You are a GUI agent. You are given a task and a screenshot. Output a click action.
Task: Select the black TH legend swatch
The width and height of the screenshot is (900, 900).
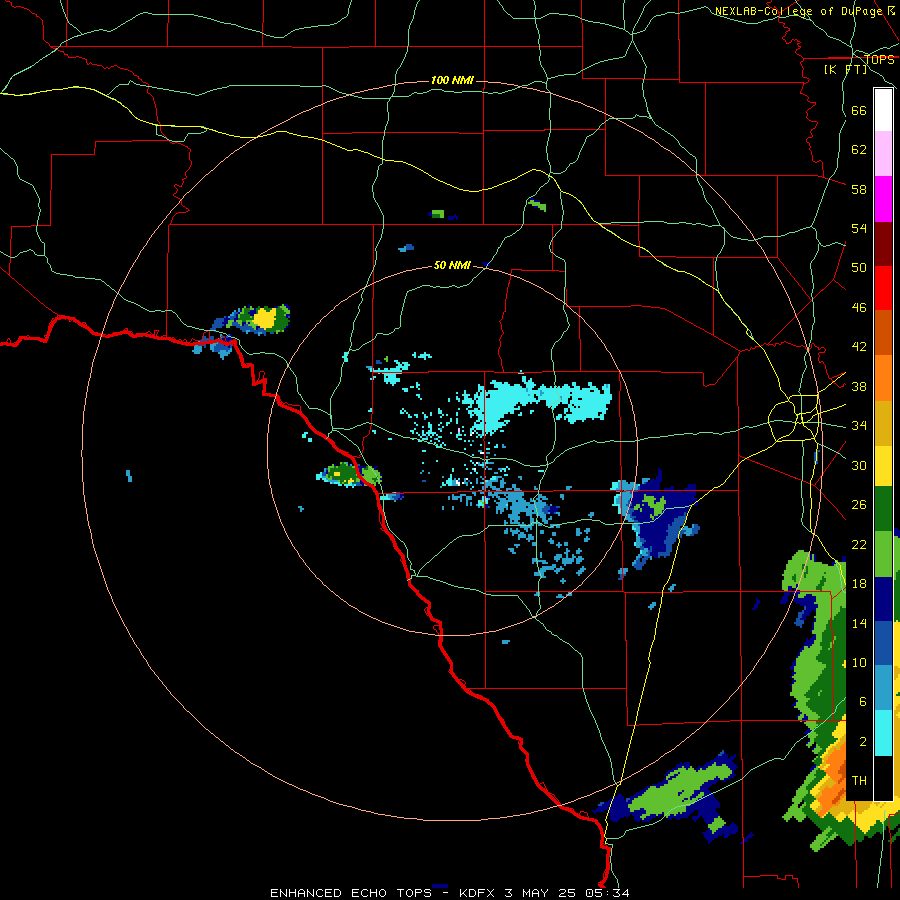click(x=883, y=778)
